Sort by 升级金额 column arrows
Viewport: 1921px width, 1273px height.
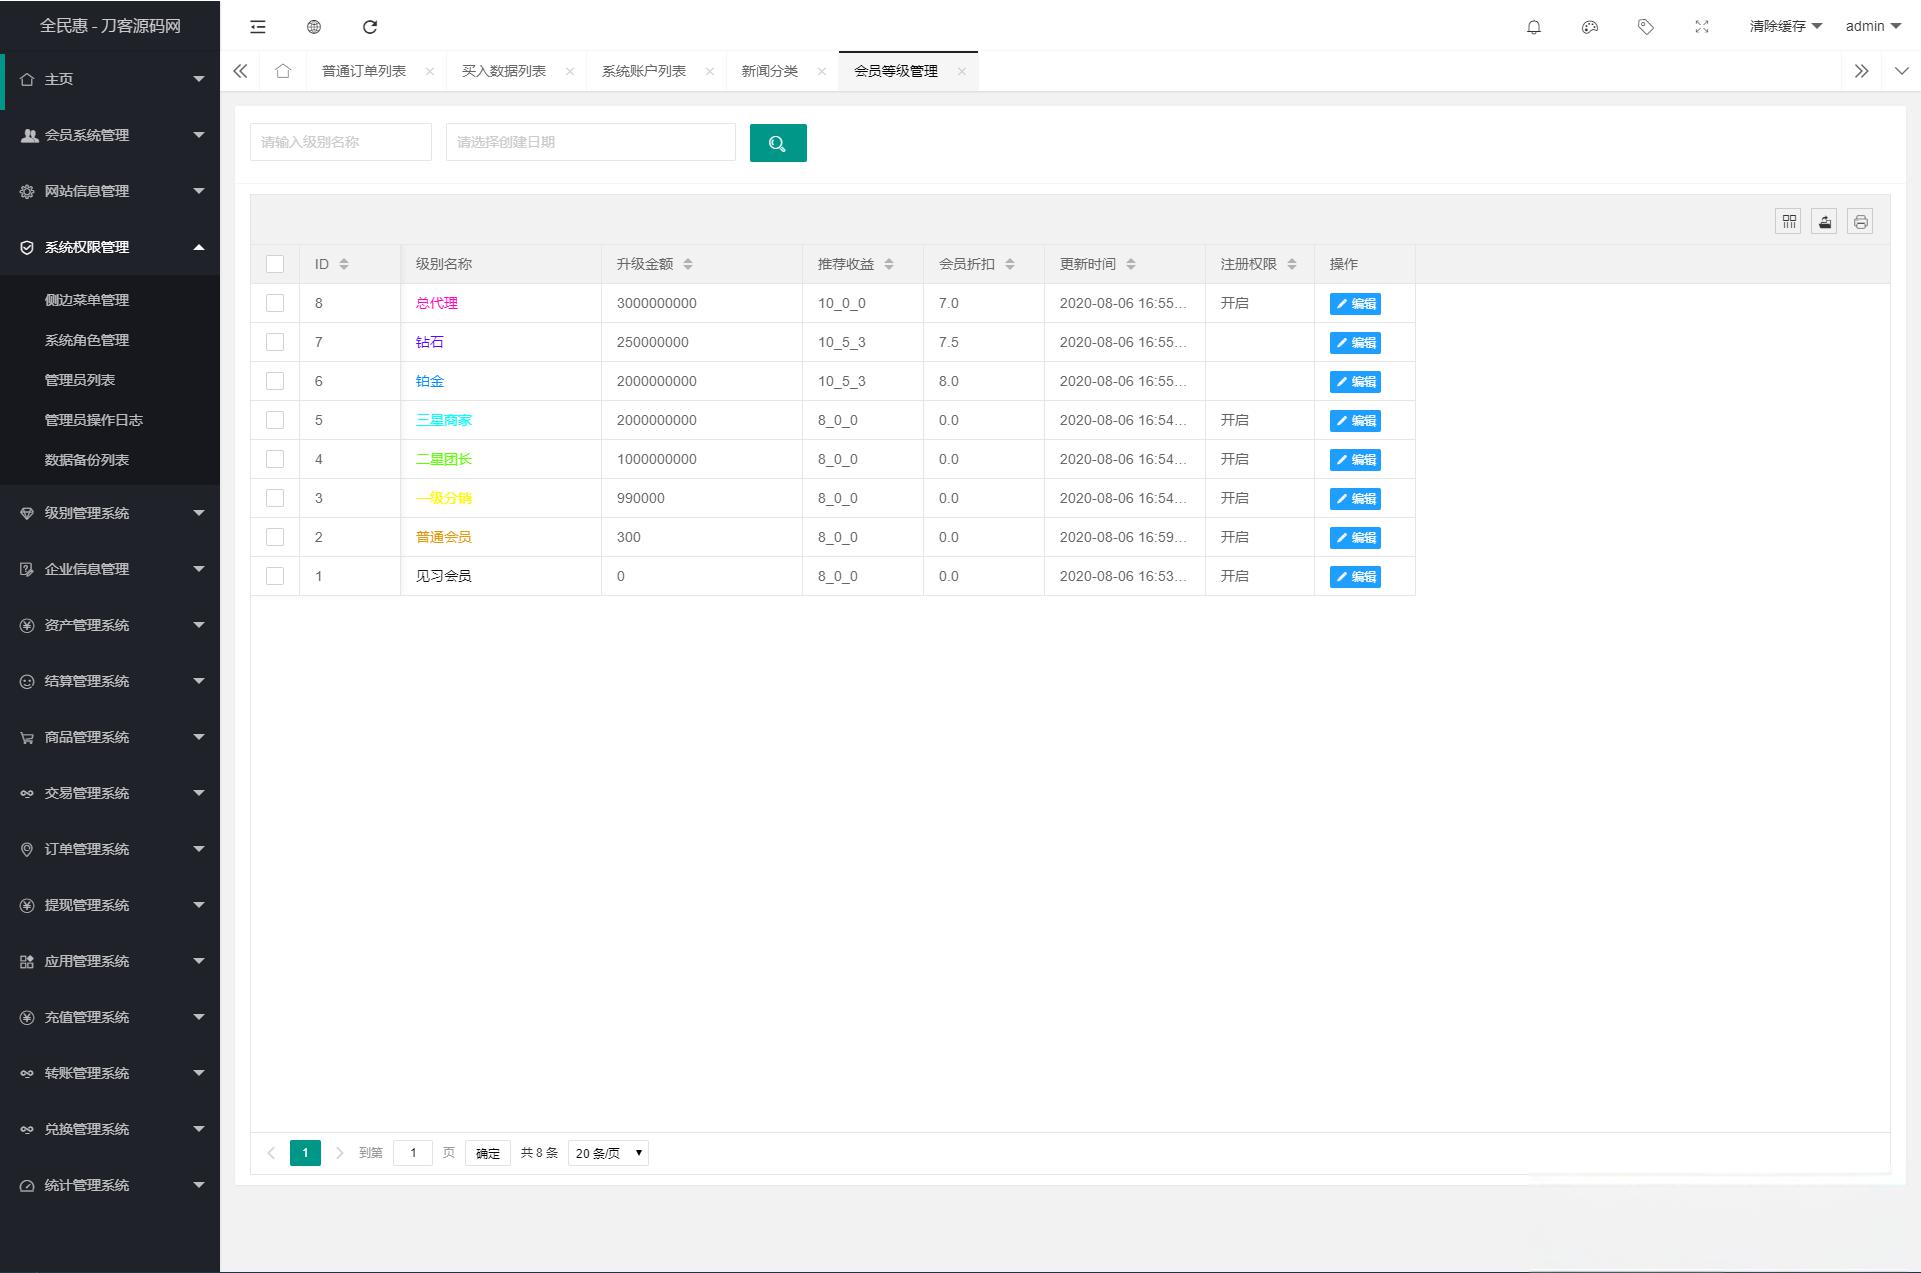click(x=688, y=264)
